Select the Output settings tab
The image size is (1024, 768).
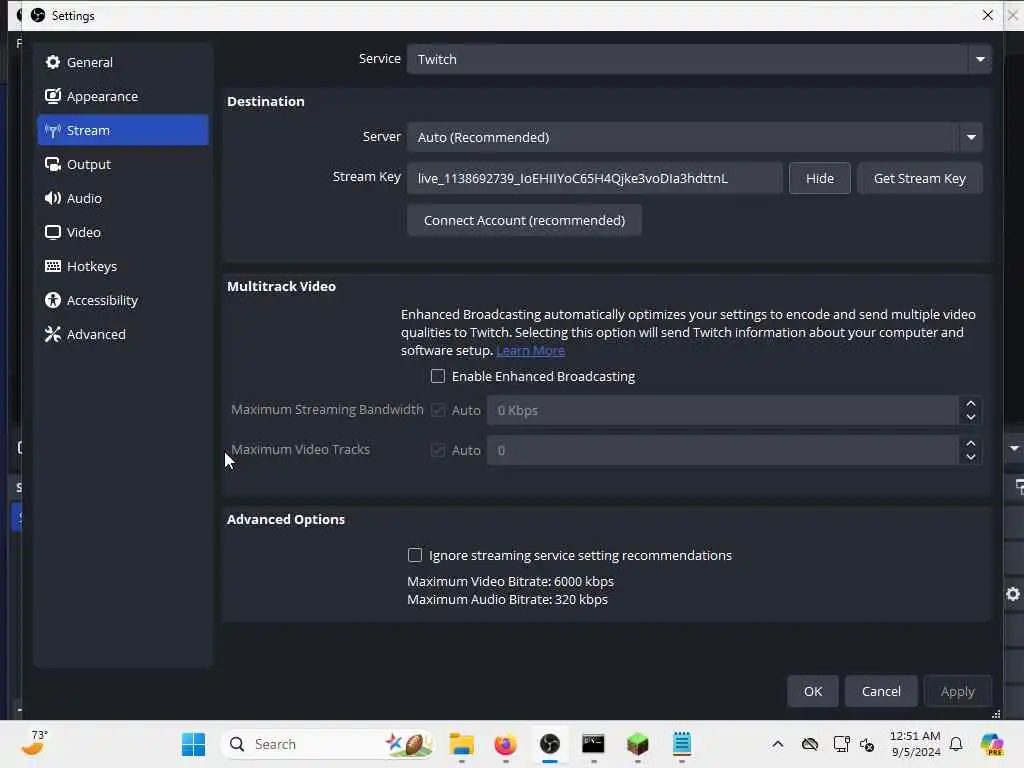[x=123, y=165]
